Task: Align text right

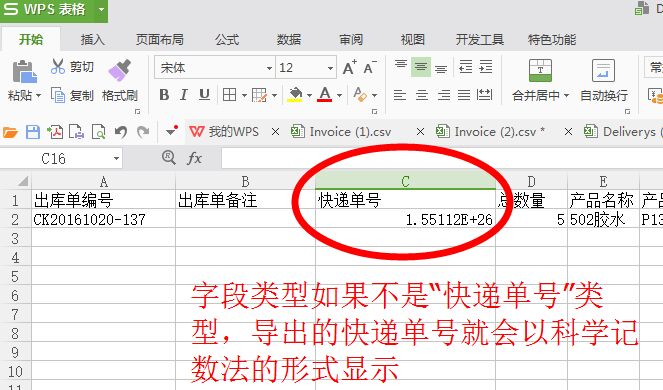Action: point(444,95)
